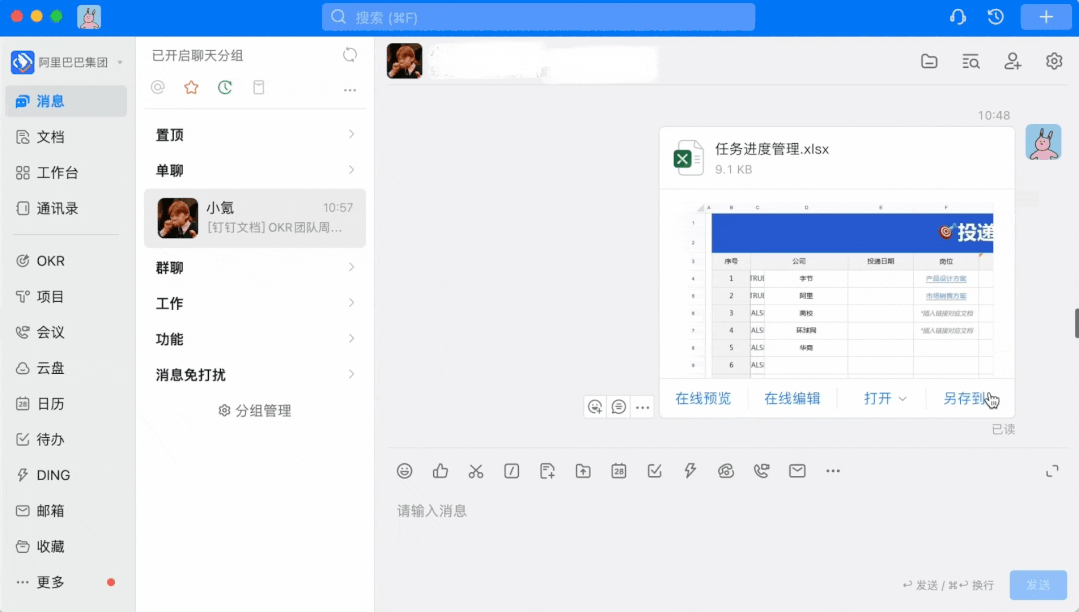Viewport: 1079px width, 612px height.
Task: Open the history clock icon in title bar
Action: click(x=995, y=17)
